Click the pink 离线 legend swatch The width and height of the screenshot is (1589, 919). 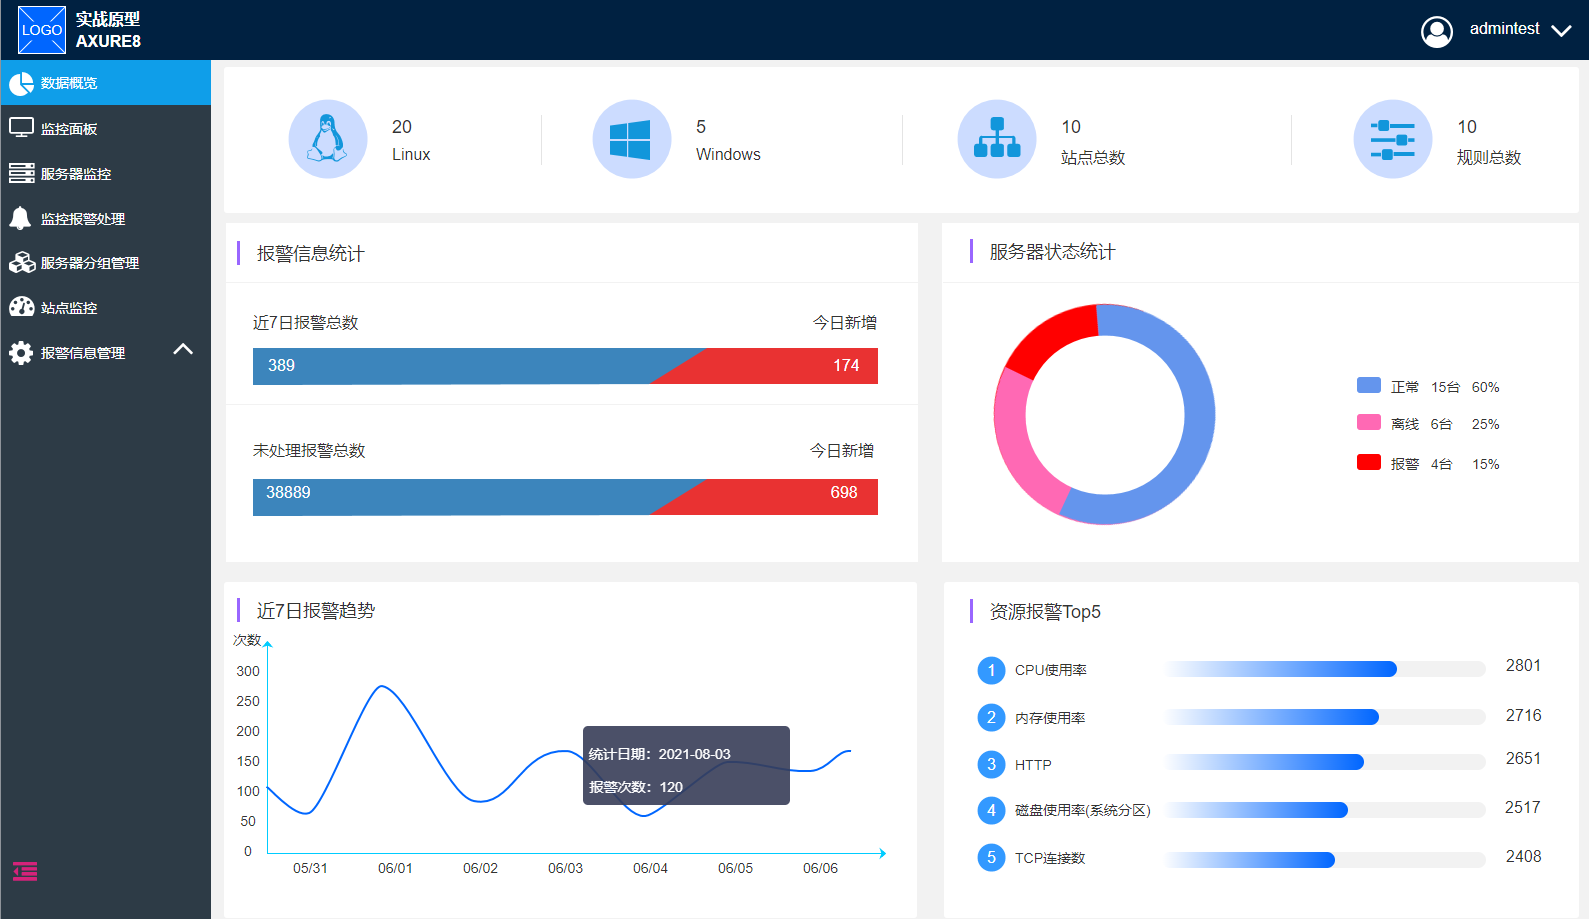coord(1369,422)
